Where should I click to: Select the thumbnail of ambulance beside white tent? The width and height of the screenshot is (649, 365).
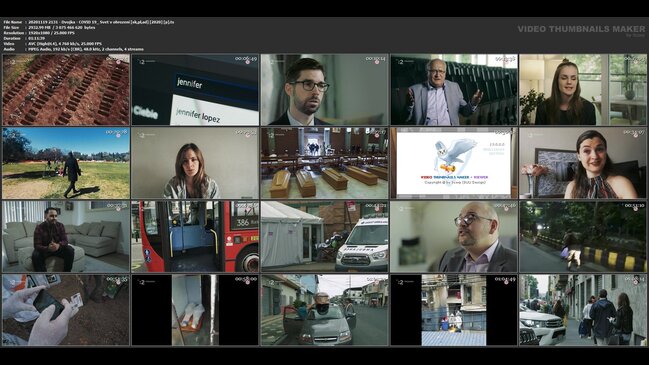tap(324, 237)
